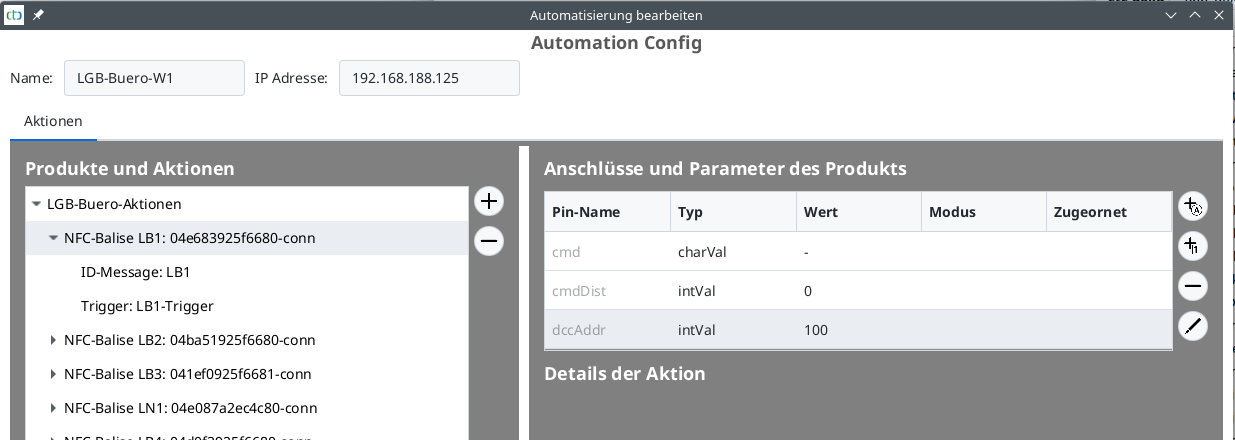Viewport: 1235px width, 440px height.
Task: Select the cmd pin name cell
Action: [x=608, y=252]
